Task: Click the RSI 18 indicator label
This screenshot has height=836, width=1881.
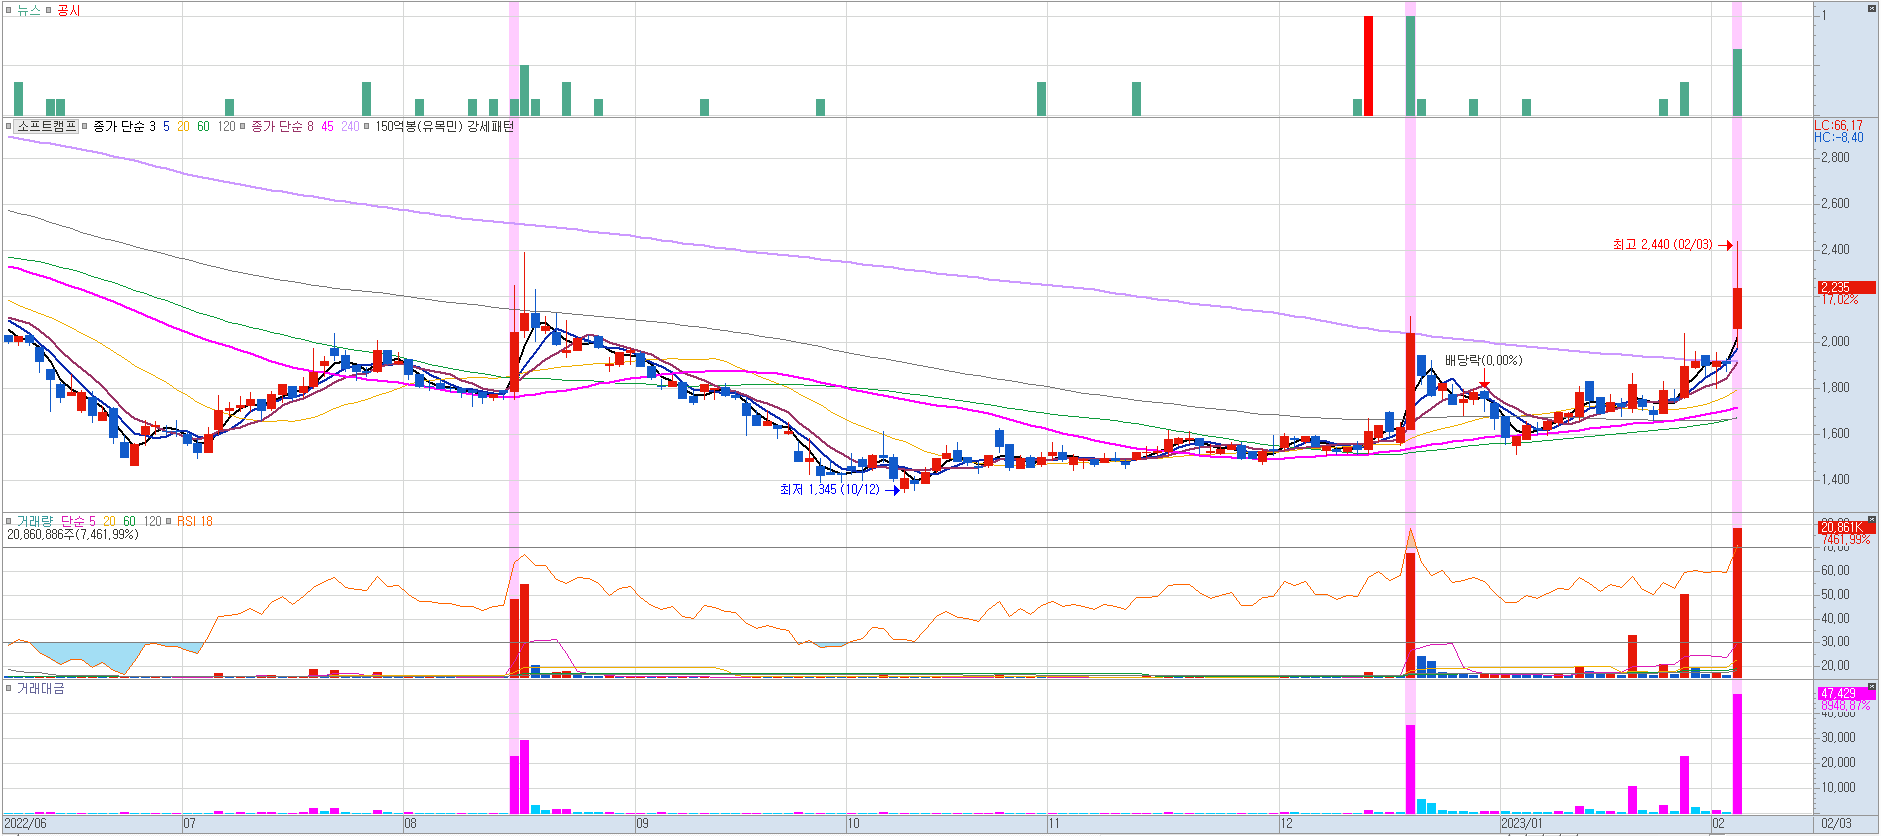Action: pos(195,521)
